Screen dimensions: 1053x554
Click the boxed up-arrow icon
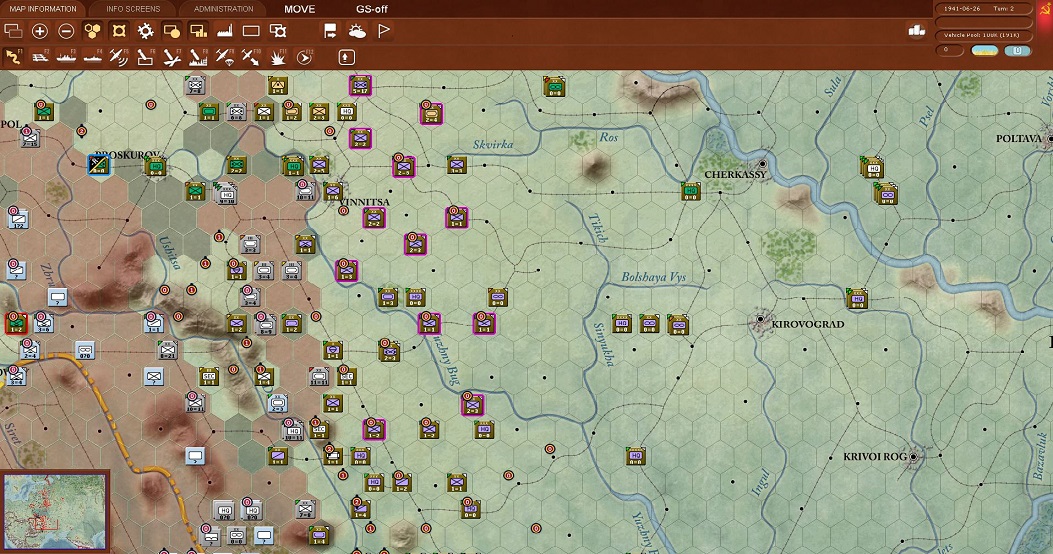pyautogui.click(x=346, y=57)
